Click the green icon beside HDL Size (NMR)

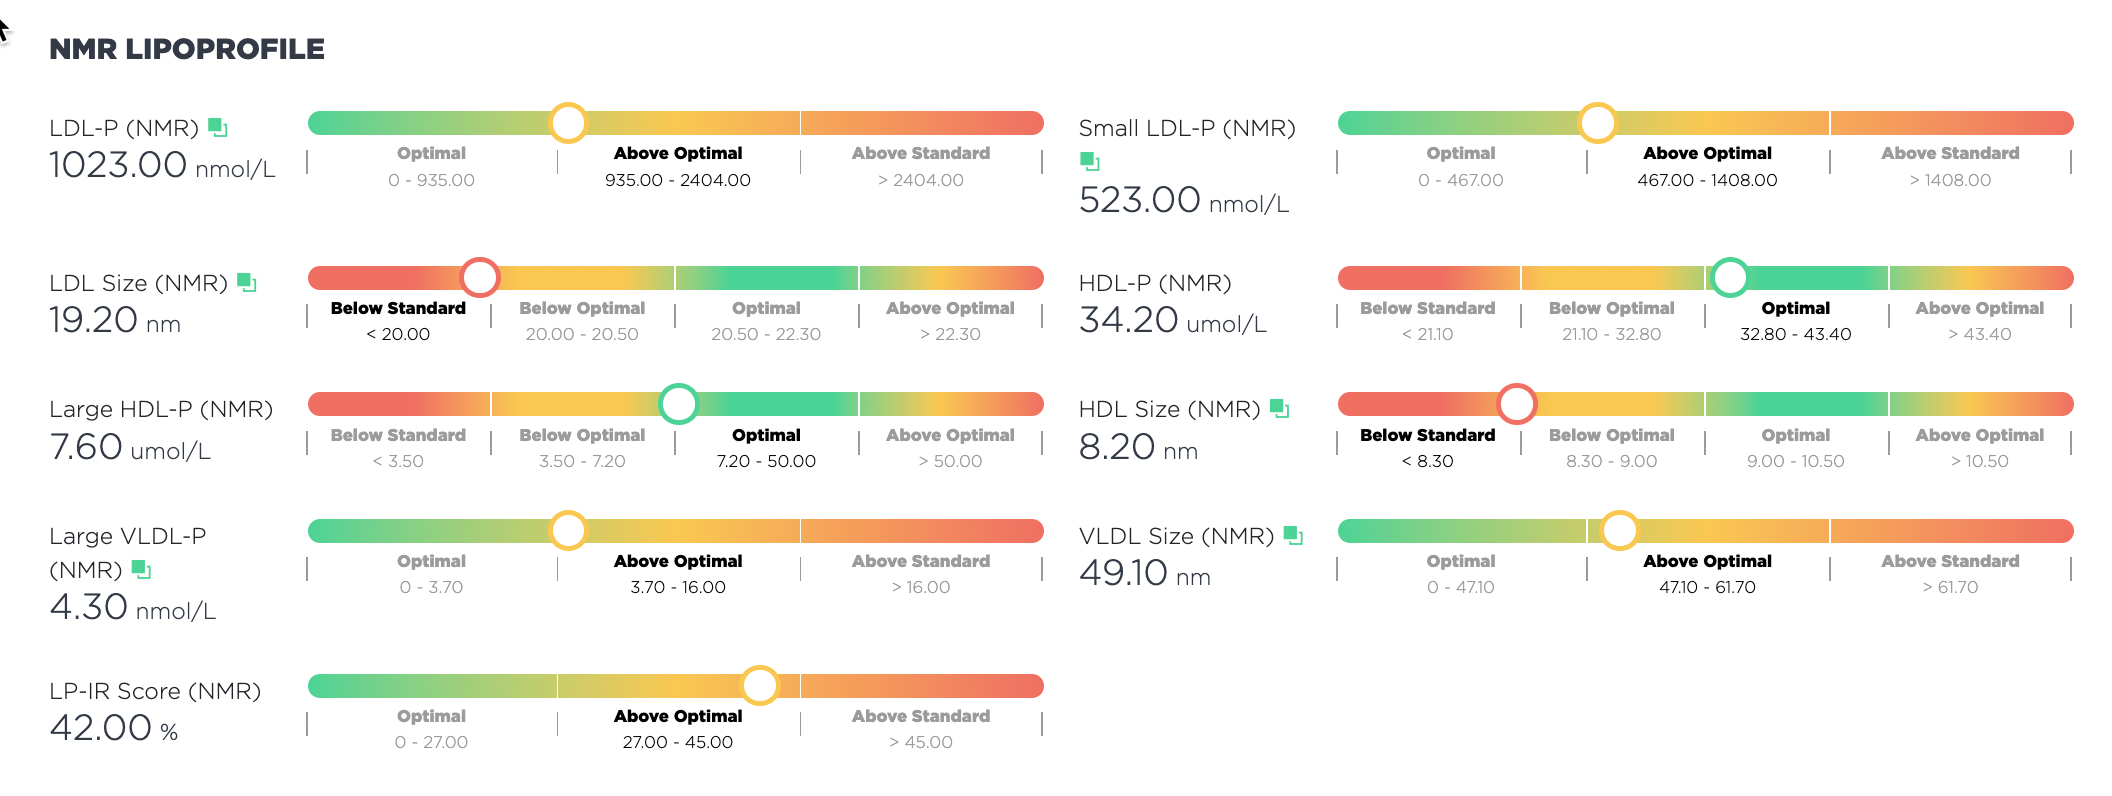click(x=1279, y=408)
